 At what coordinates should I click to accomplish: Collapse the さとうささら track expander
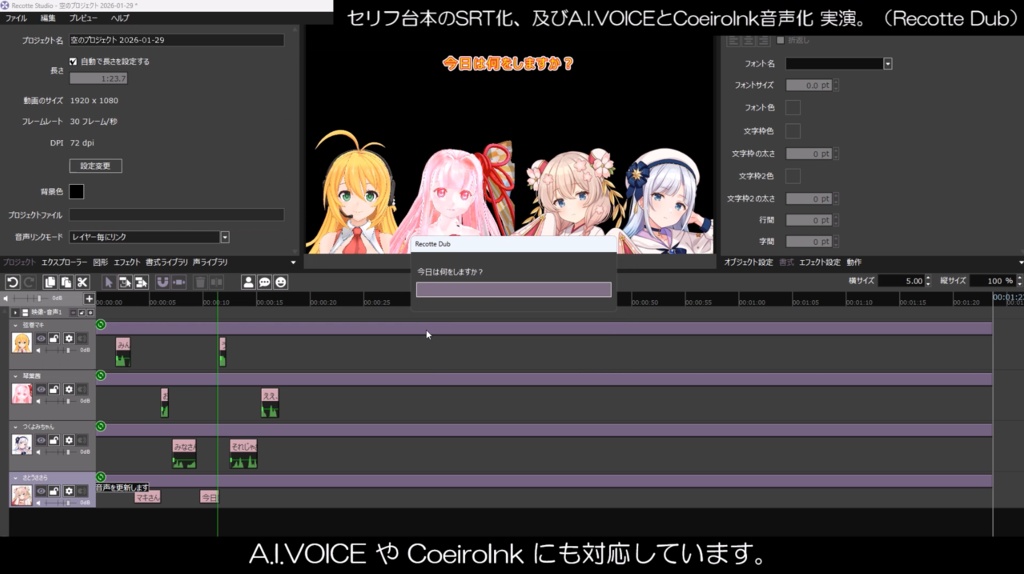tap(16, 478)
